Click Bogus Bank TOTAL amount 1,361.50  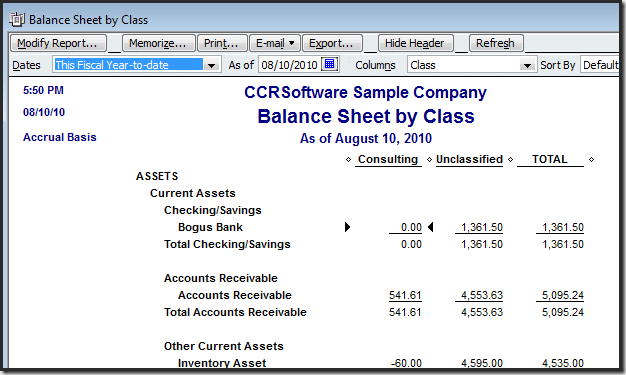pyautogui.click(x=563, y=227)
